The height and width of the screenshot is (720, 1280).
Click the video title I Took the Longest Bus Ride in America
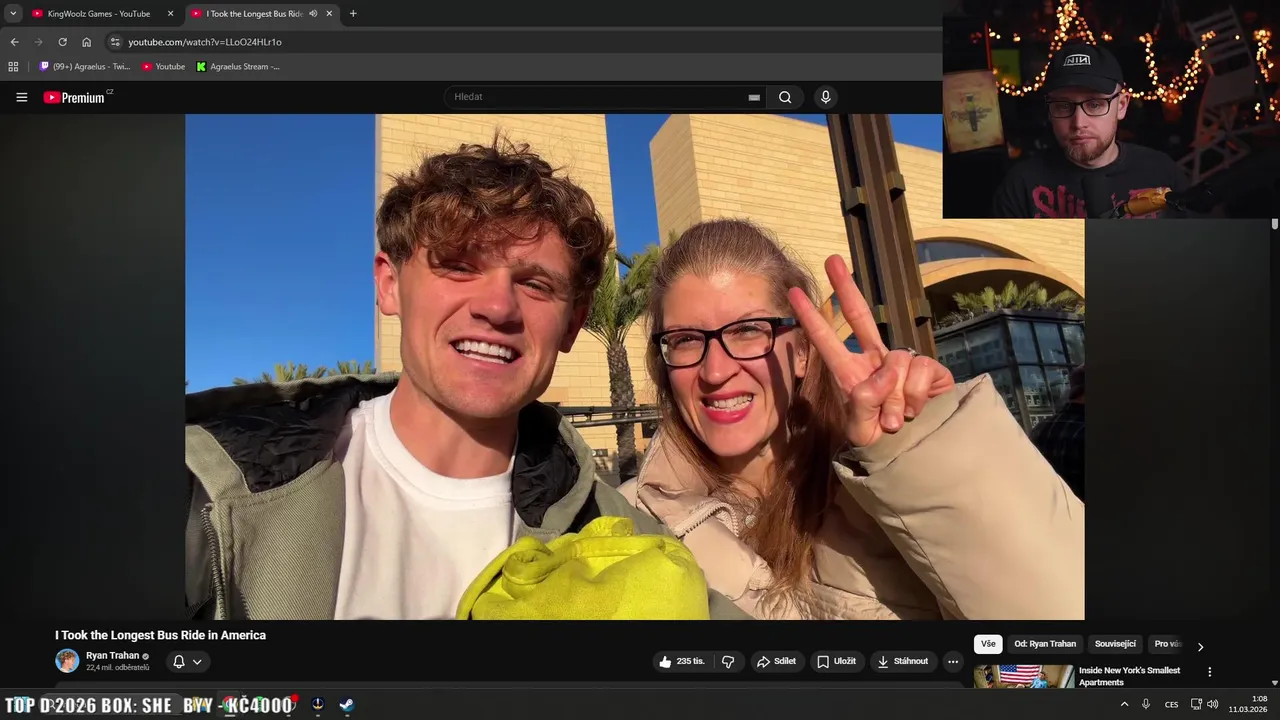tap(160, 635)
